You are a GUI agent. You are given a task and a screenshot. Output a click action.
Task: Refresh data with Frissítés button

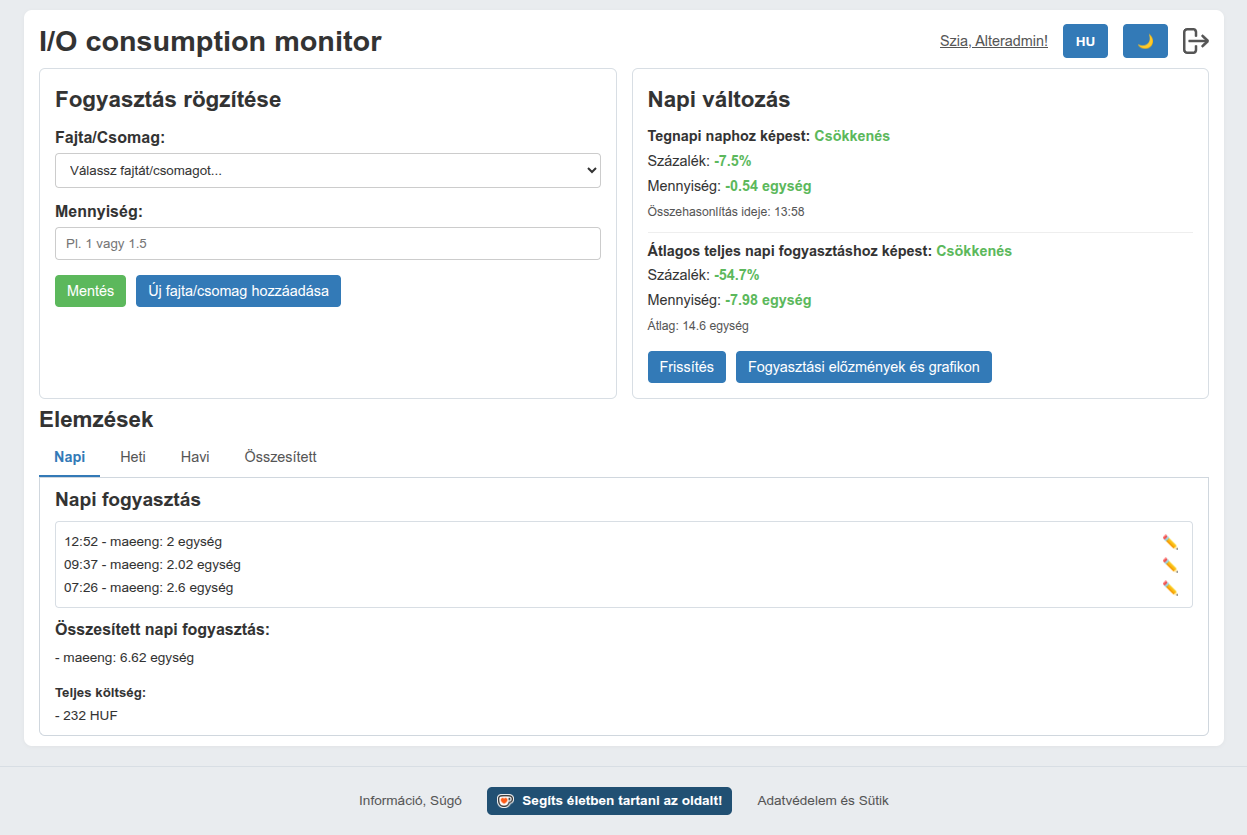tap(686, 367)
